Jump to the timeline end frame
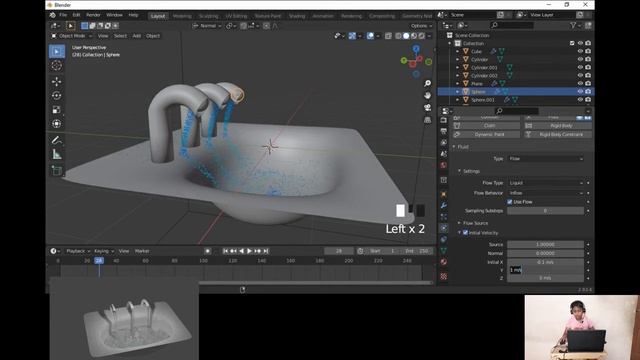This screenshot has width=640, height=360. point(266,251)
